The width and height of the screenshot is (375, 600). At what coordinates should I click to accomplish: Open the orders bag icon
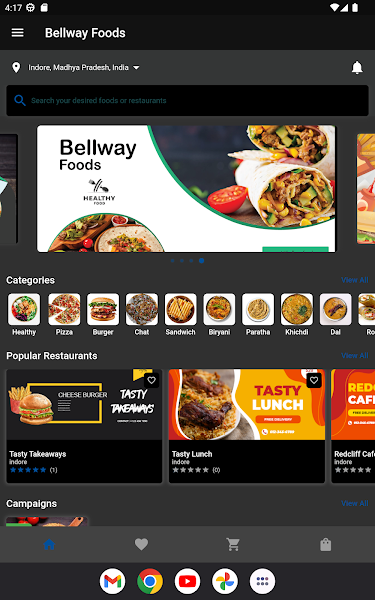[326, 544]
